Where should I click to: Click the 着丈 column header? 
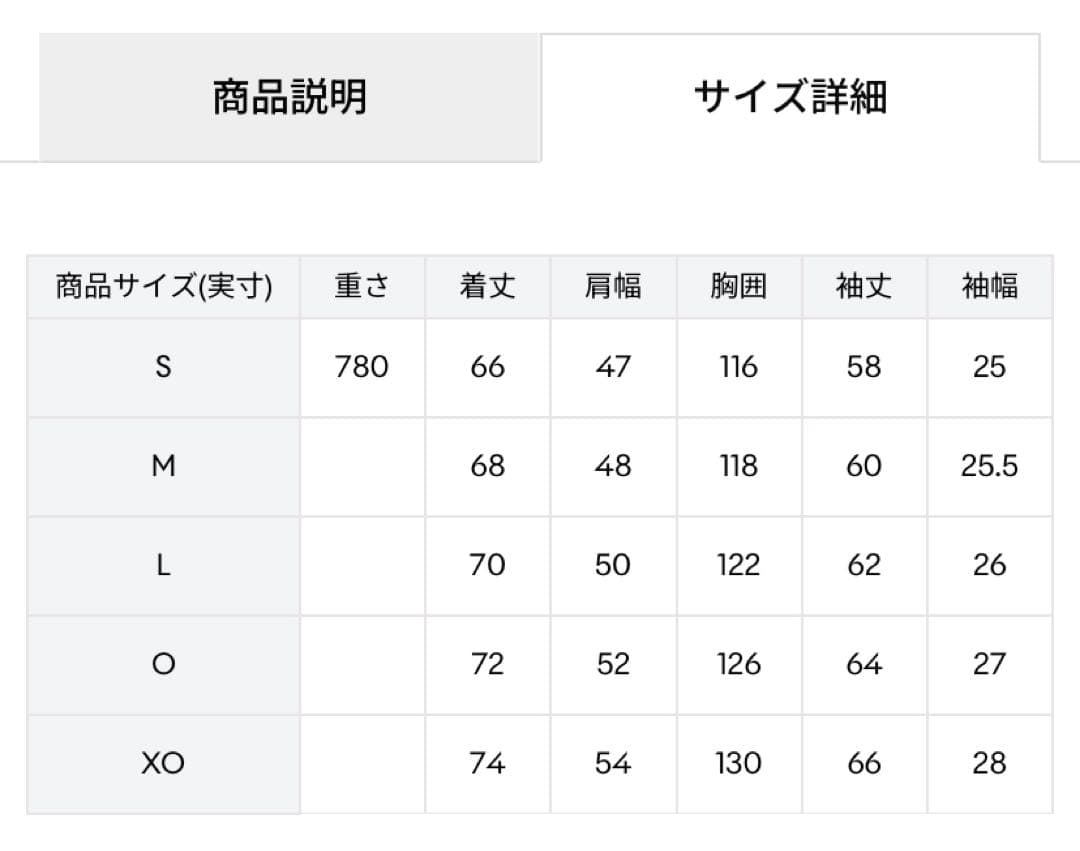click(487, 287)
